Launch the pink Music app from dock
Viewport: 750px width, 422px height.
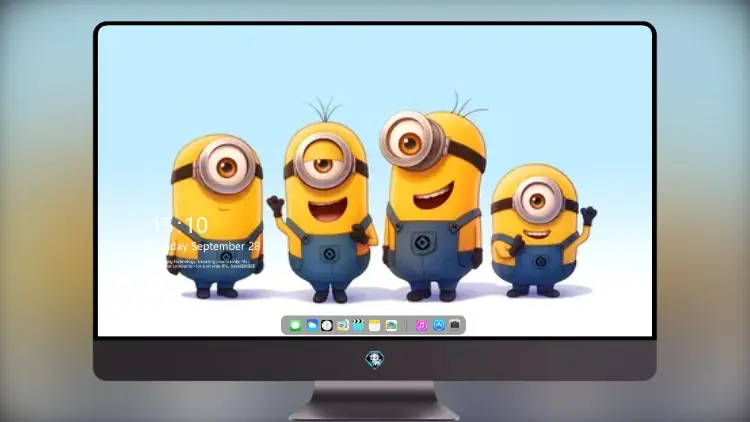tap(421, 325)
